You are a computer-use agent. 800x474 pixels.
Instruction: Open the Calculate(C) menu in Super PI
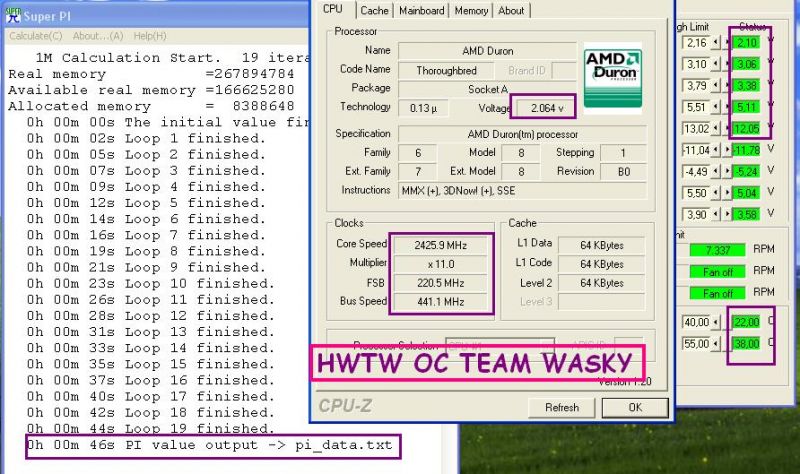pyautogui.click(x=36, y=36)
